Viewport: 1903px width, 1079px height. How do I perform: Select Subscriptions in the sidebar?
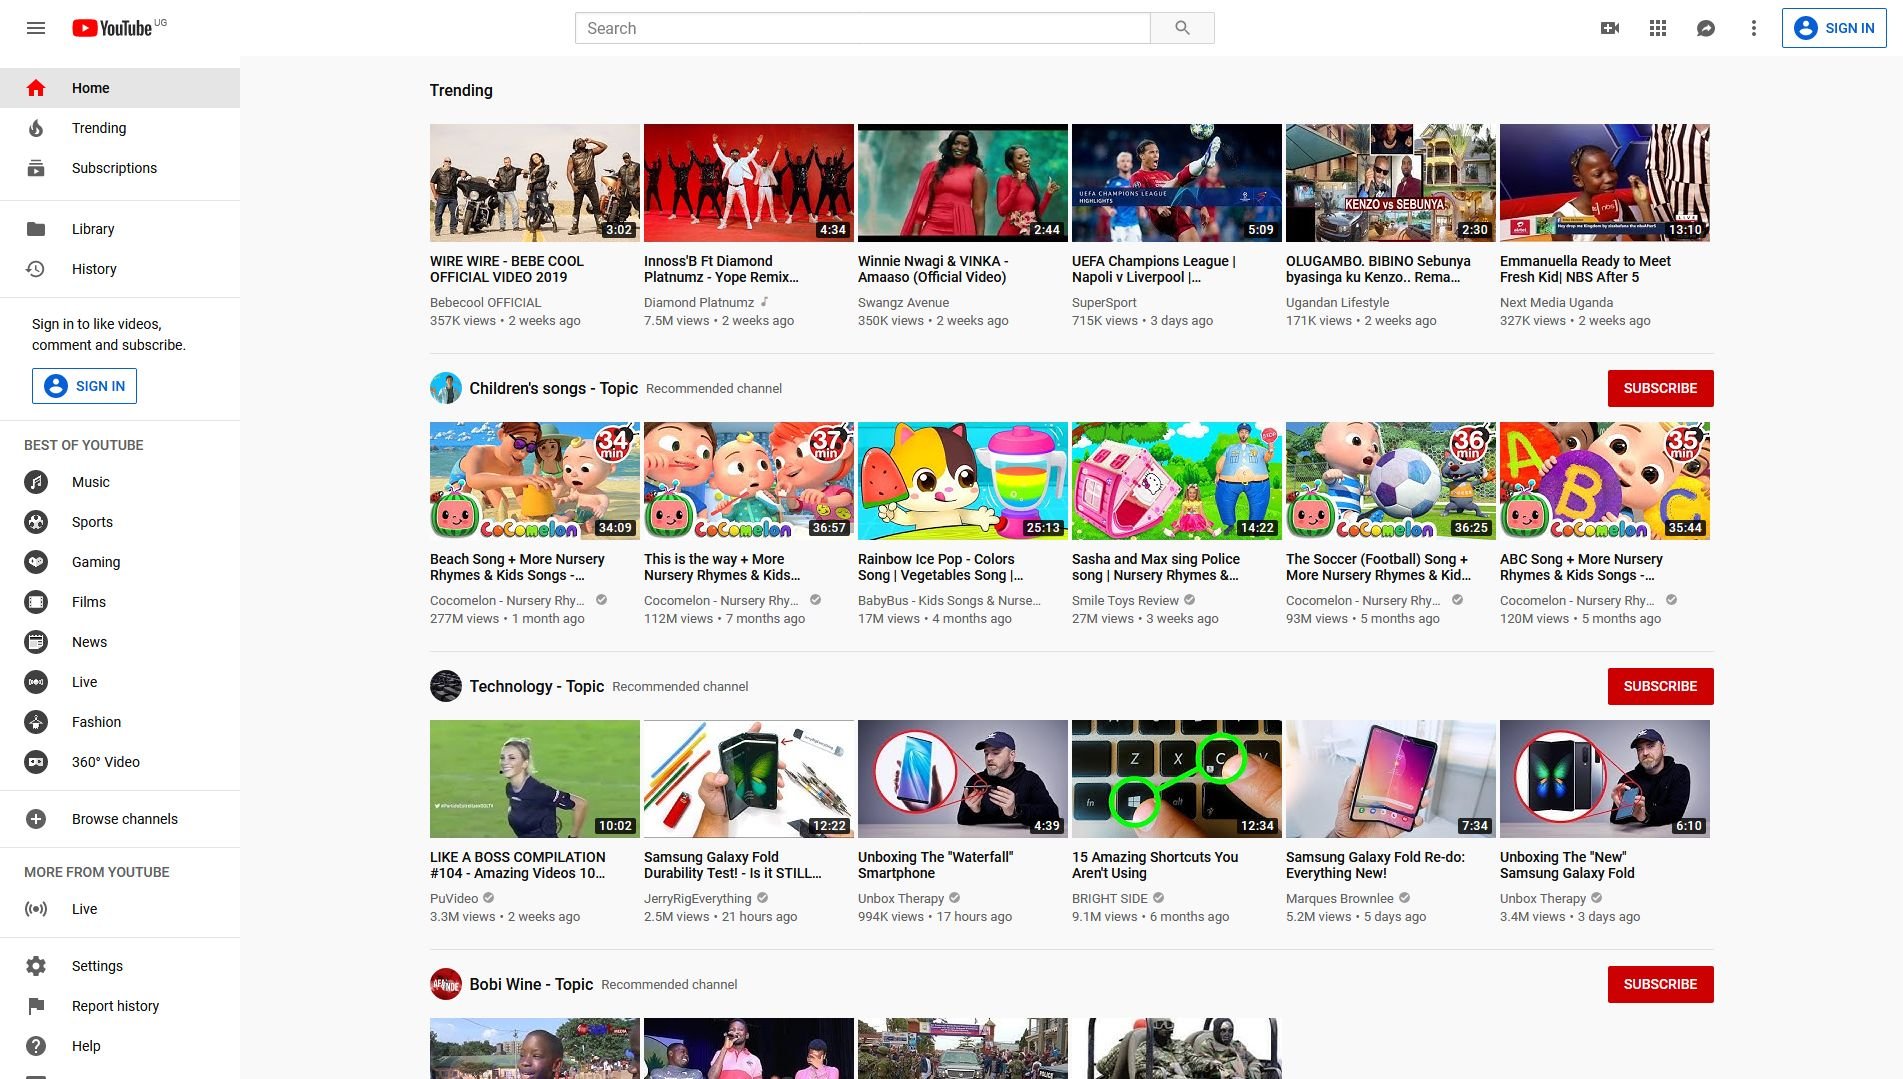point(120,168)
